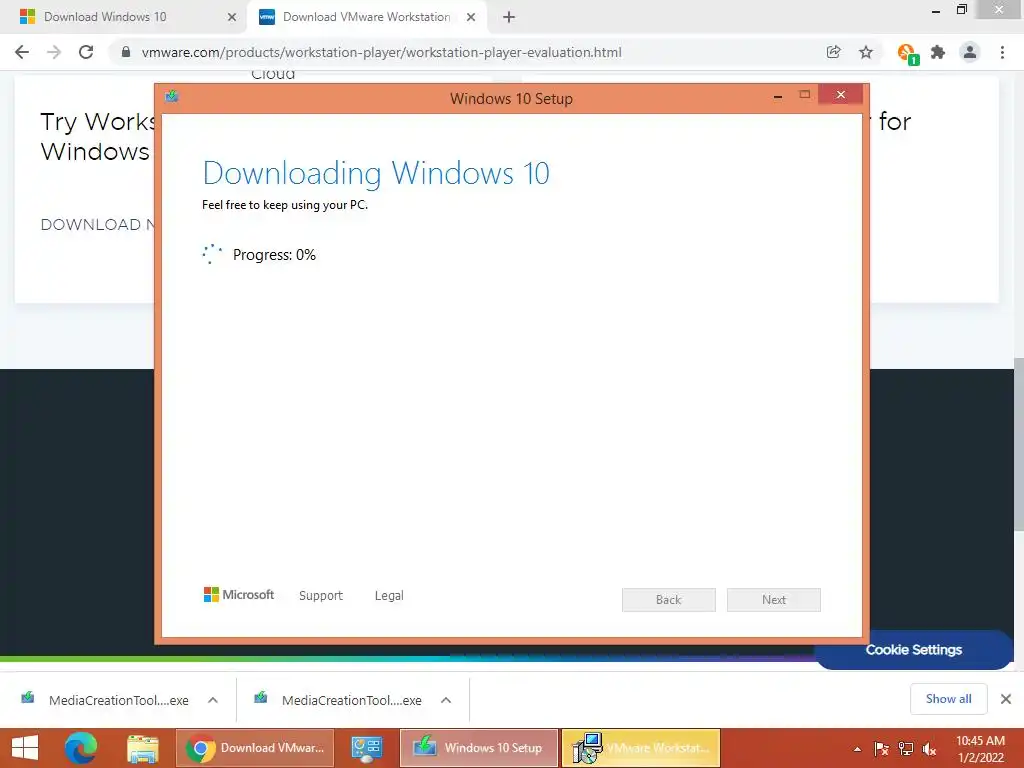Open the Legal link in setup
This screenshot has height=768, width=1024.
coord(389,596)
